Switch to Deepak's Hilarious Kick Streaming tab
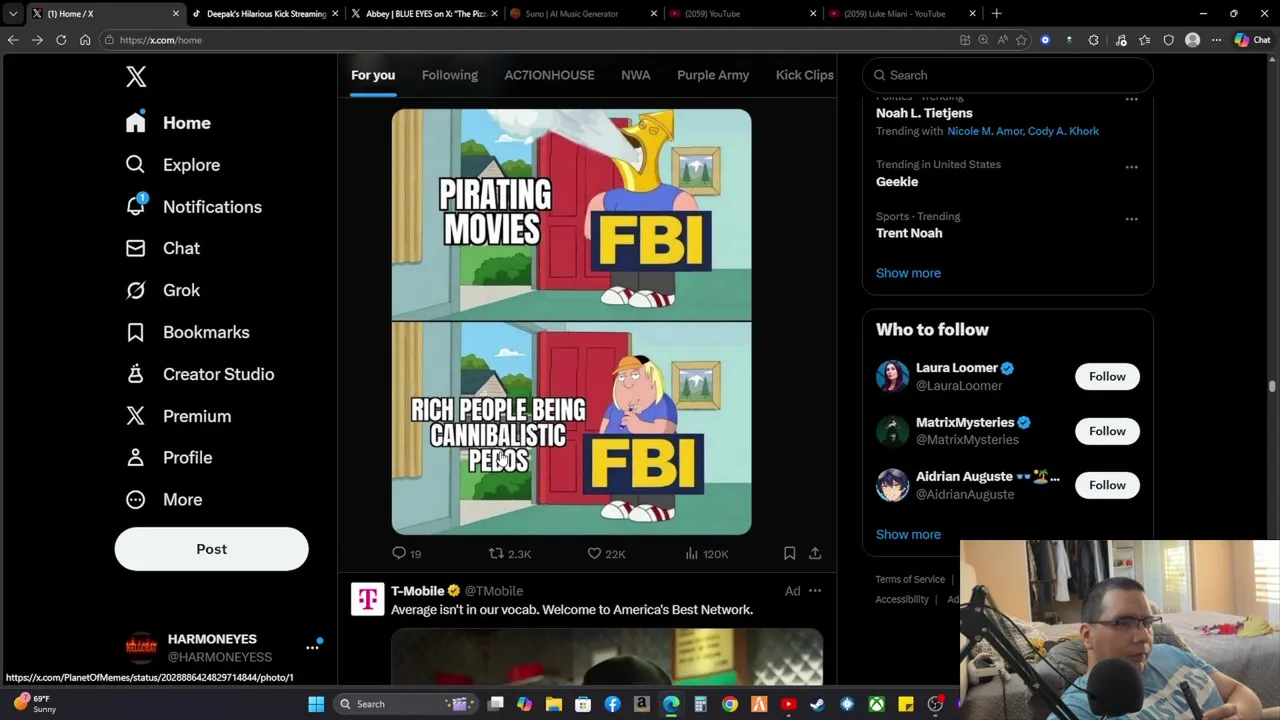The width and height of the screenshot is (1280, 720). point(266,14)
